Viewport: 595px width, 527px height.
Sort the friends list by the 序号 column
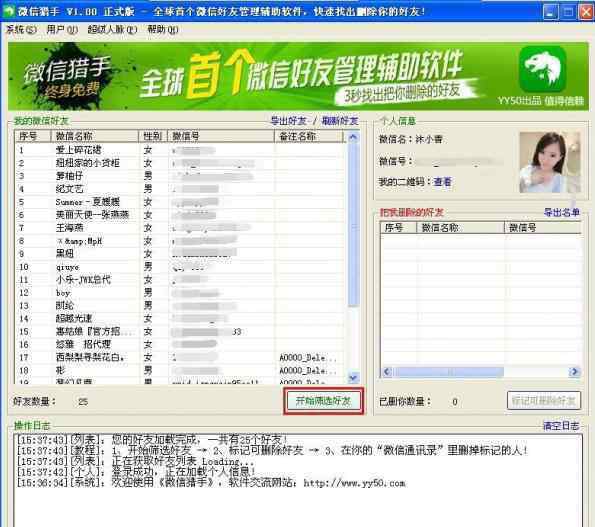tap(33, 136)
